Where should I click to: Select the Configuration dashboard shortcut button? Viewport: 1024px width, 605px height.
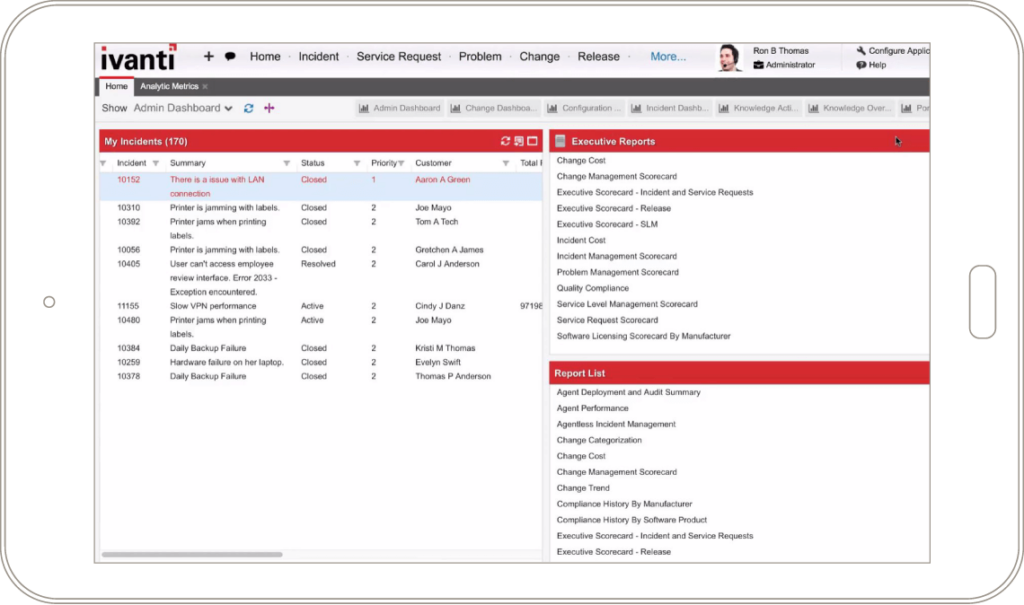click(x=584, y=108)
